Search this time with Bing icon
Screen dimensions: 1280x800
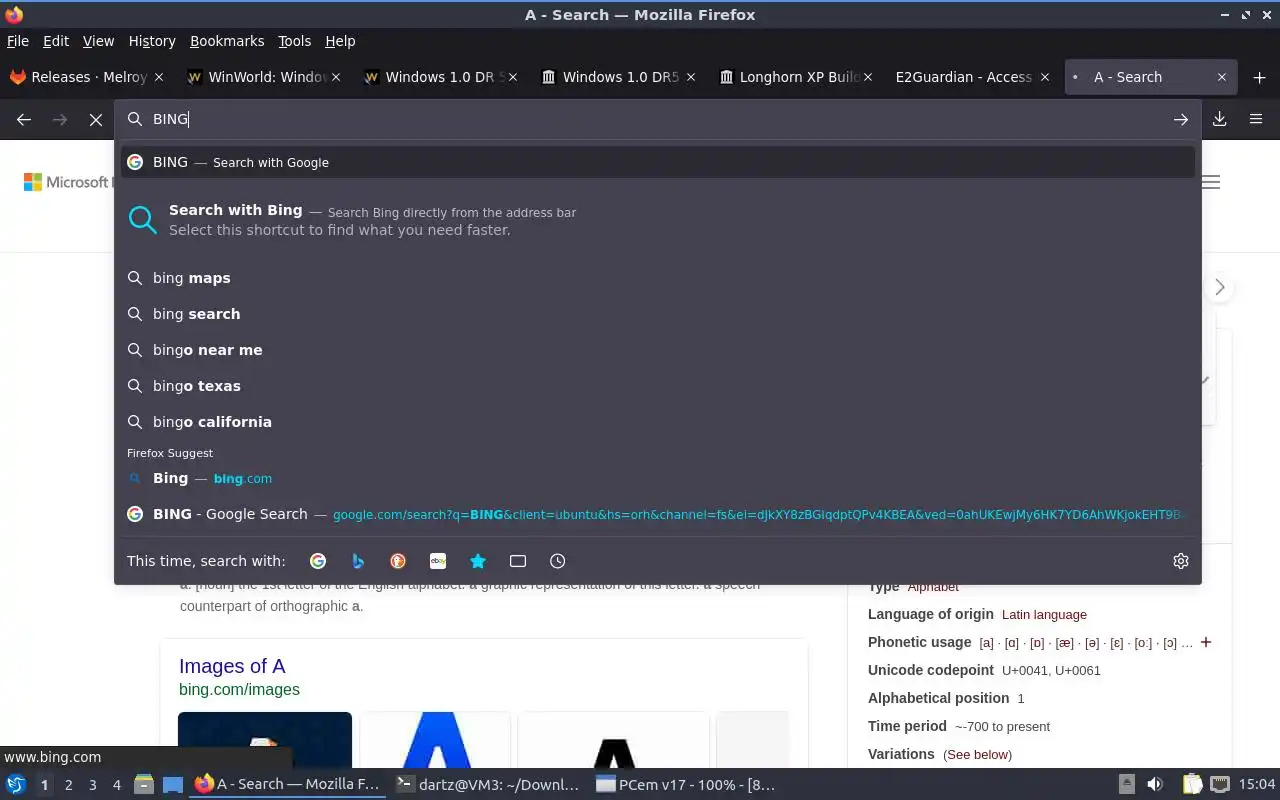(358, 561)
